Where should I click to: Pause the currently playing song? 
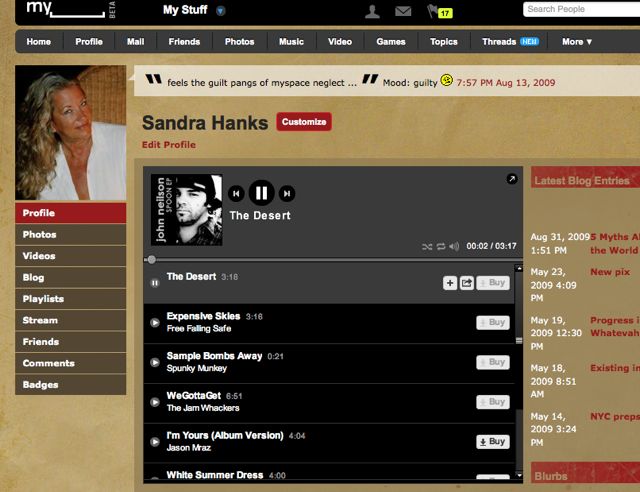(261, 193)
